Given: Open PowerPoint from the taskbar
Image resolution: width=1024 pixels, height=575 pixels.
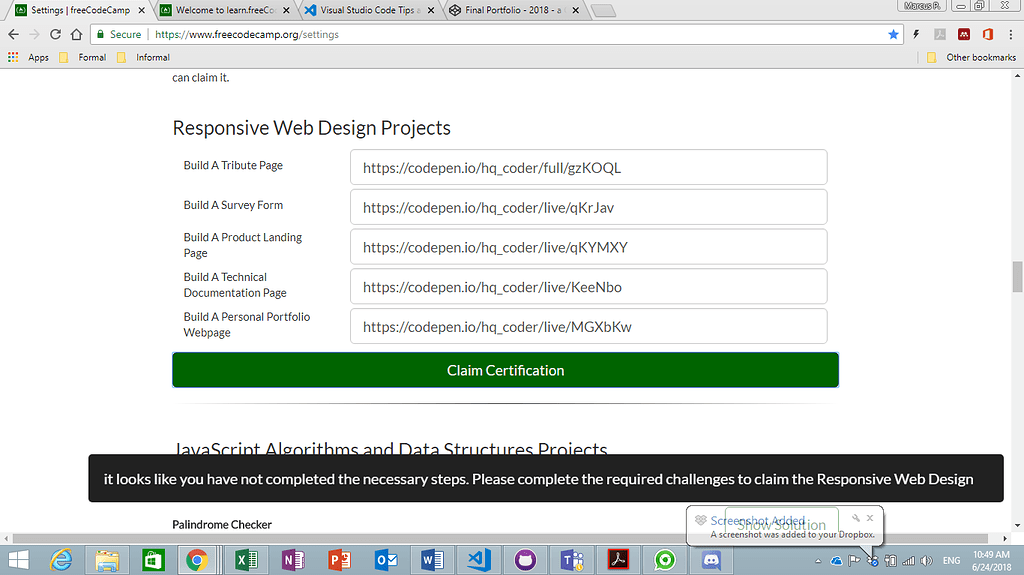Looking at the screenshot, I should click(340, 560).
